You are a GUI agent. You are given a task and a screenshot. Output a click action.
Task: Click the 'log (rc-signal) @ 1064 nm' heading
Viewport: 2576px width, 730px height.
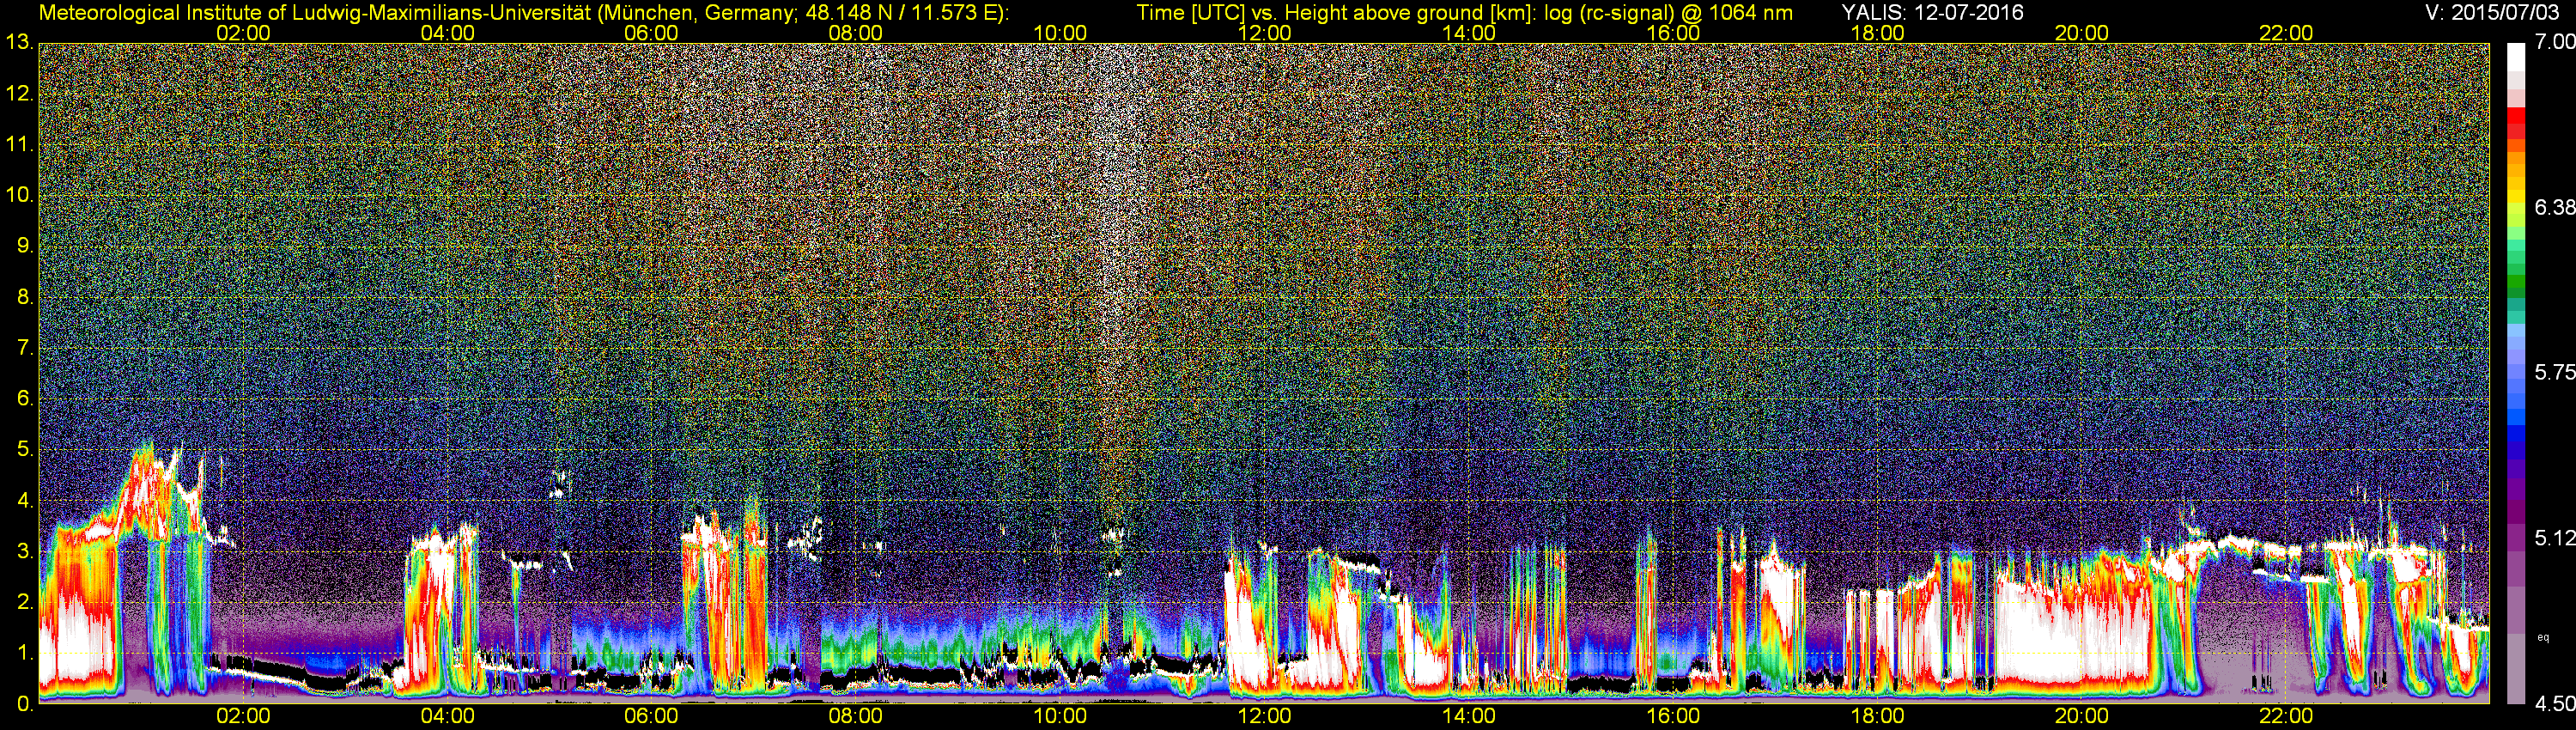point(1668,12)
